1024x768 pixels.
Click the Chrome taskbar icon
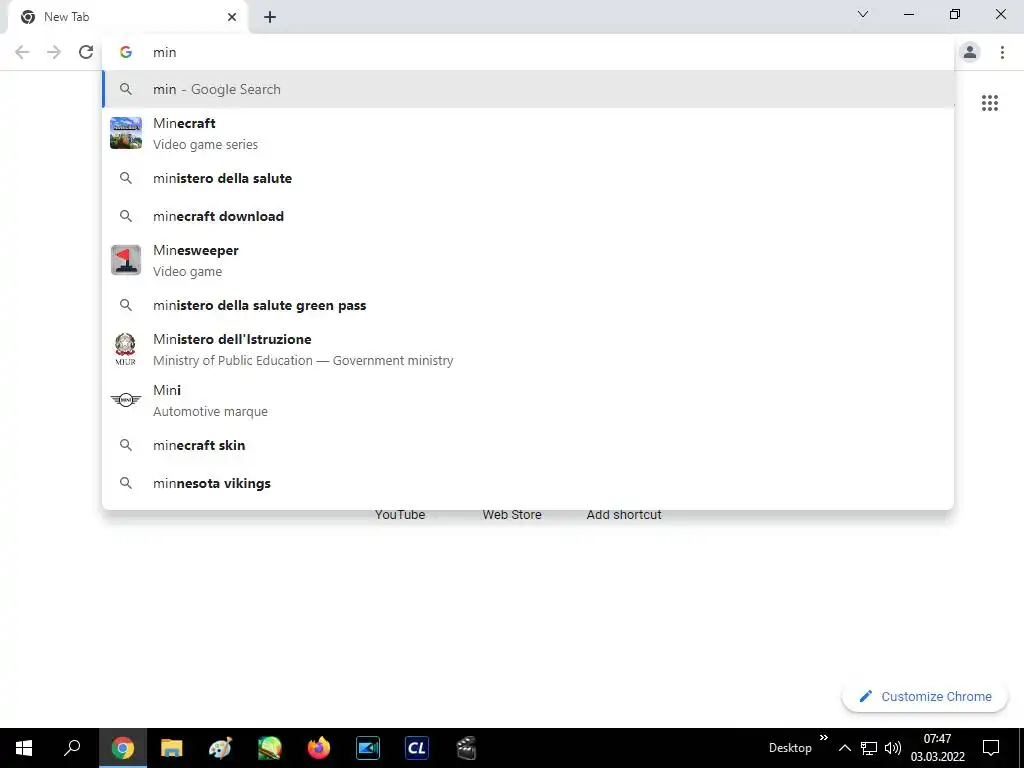click(x=122, y=748)
